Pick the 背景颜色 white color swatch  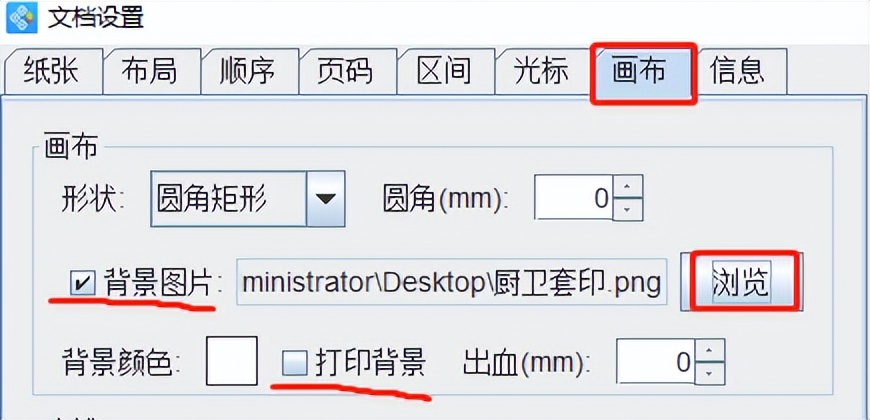click(x=231, y=360)
